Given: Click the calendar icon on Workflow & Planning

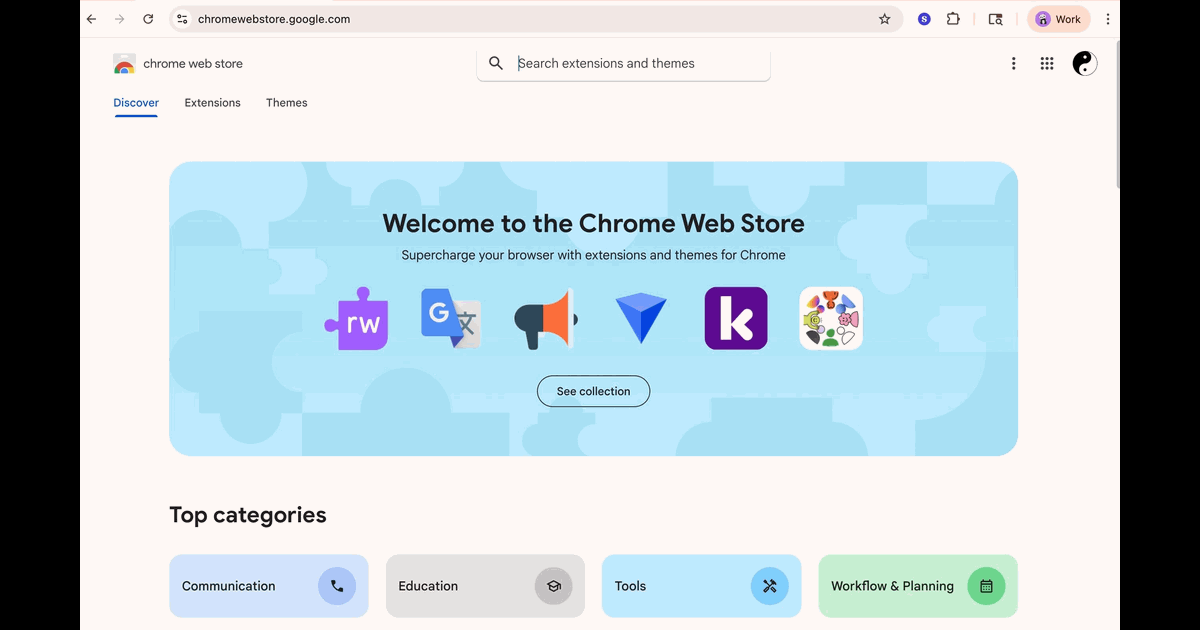Looking at the screenshot, I should (986, 586).
